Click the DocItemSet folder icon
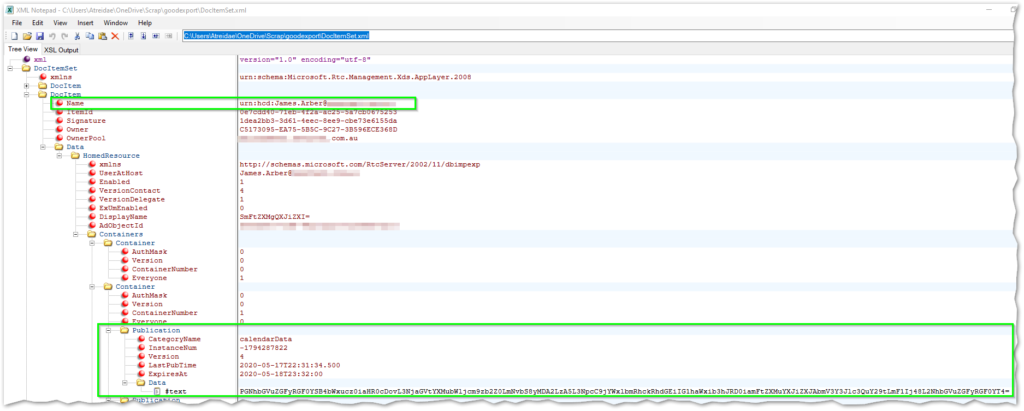This screenshot has width=1024, height=411. [26, 68]
